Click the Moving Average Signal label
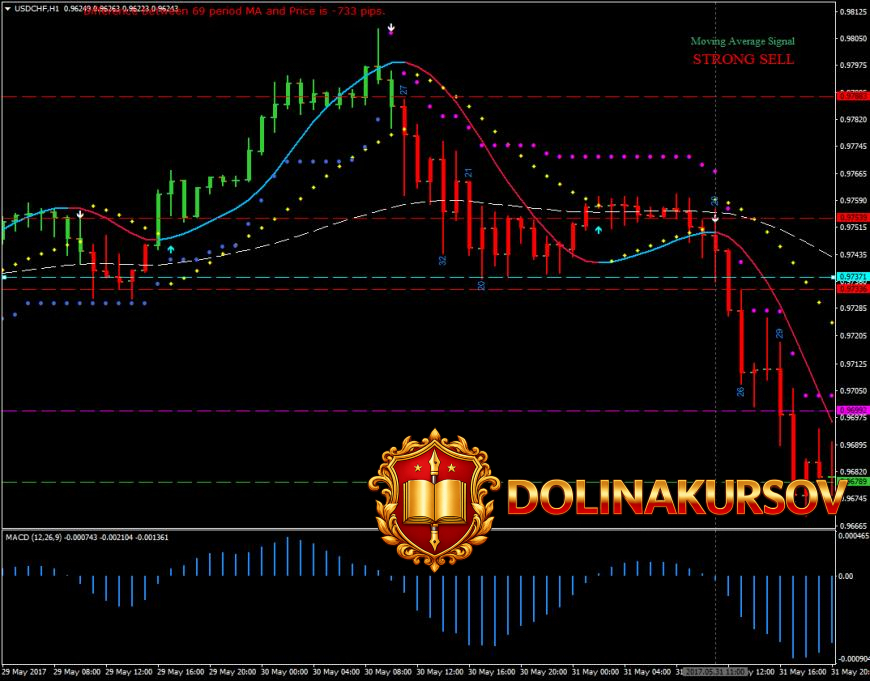 (743, 41)
